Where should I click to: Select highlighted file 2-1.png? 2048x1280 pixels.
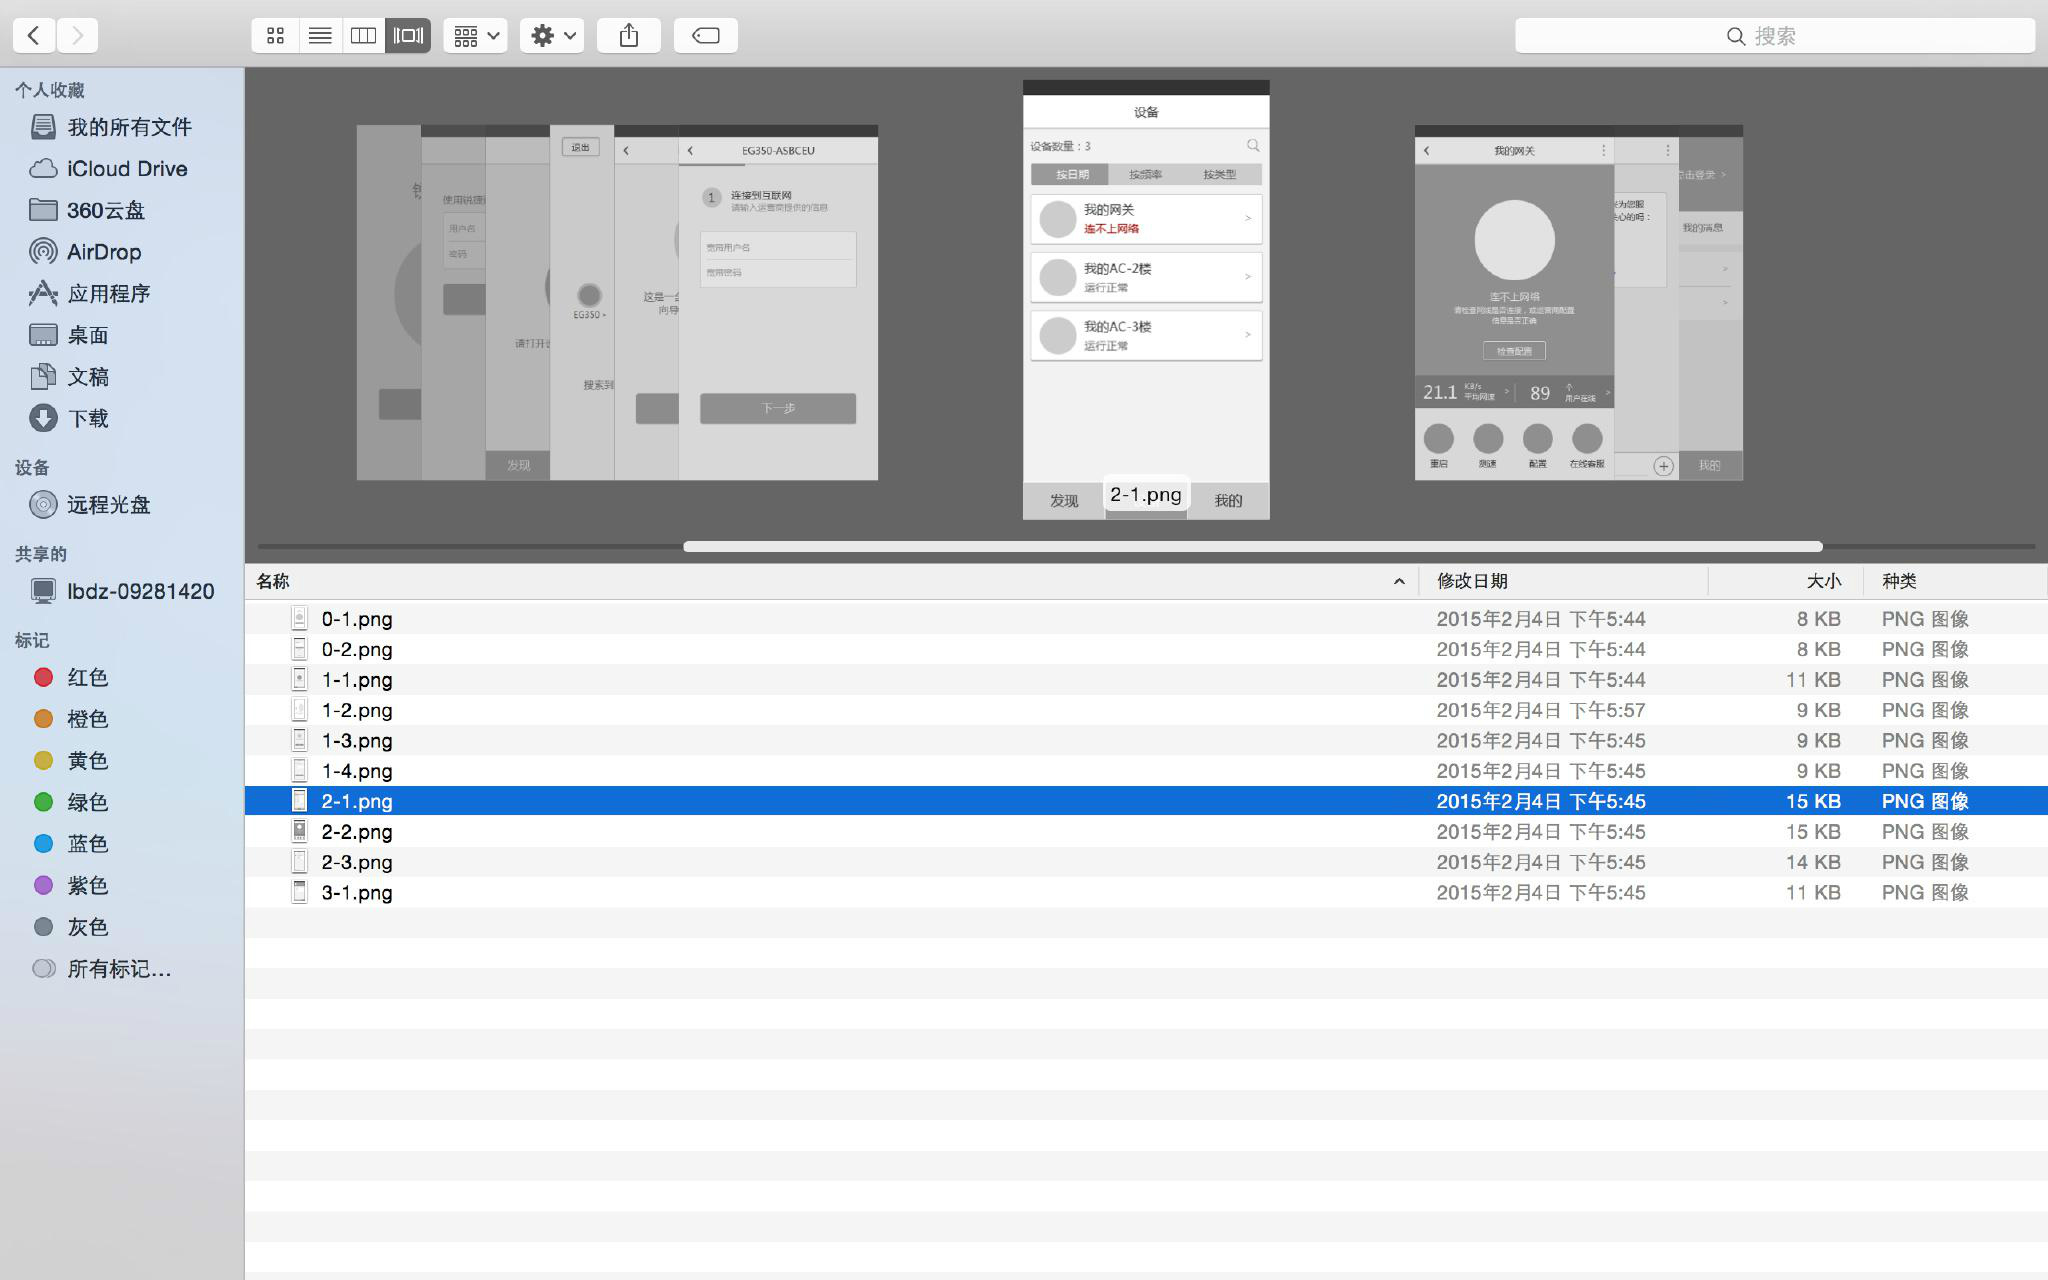1146,801
